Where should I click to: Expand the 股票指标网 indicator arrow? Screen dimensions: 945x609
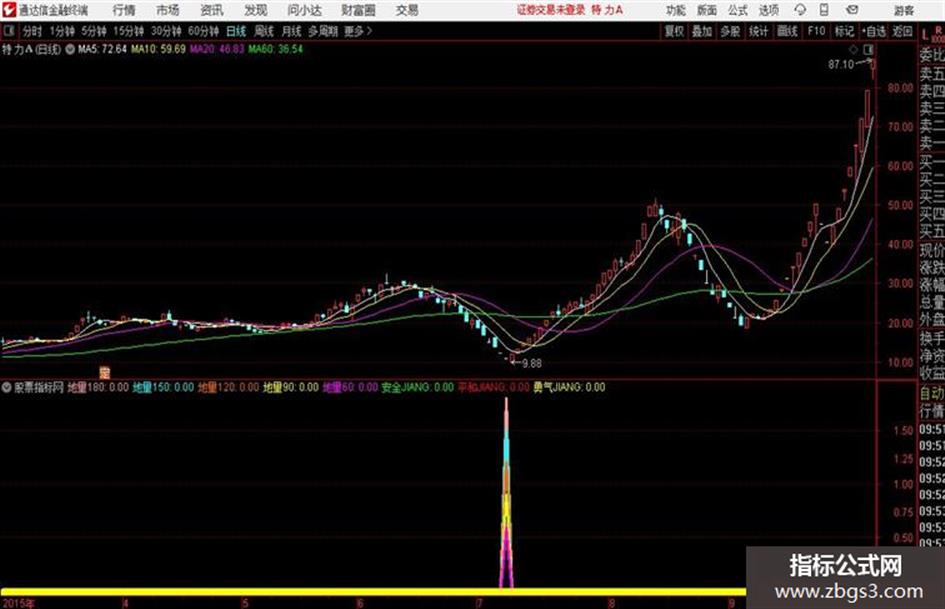pos(7,388)
